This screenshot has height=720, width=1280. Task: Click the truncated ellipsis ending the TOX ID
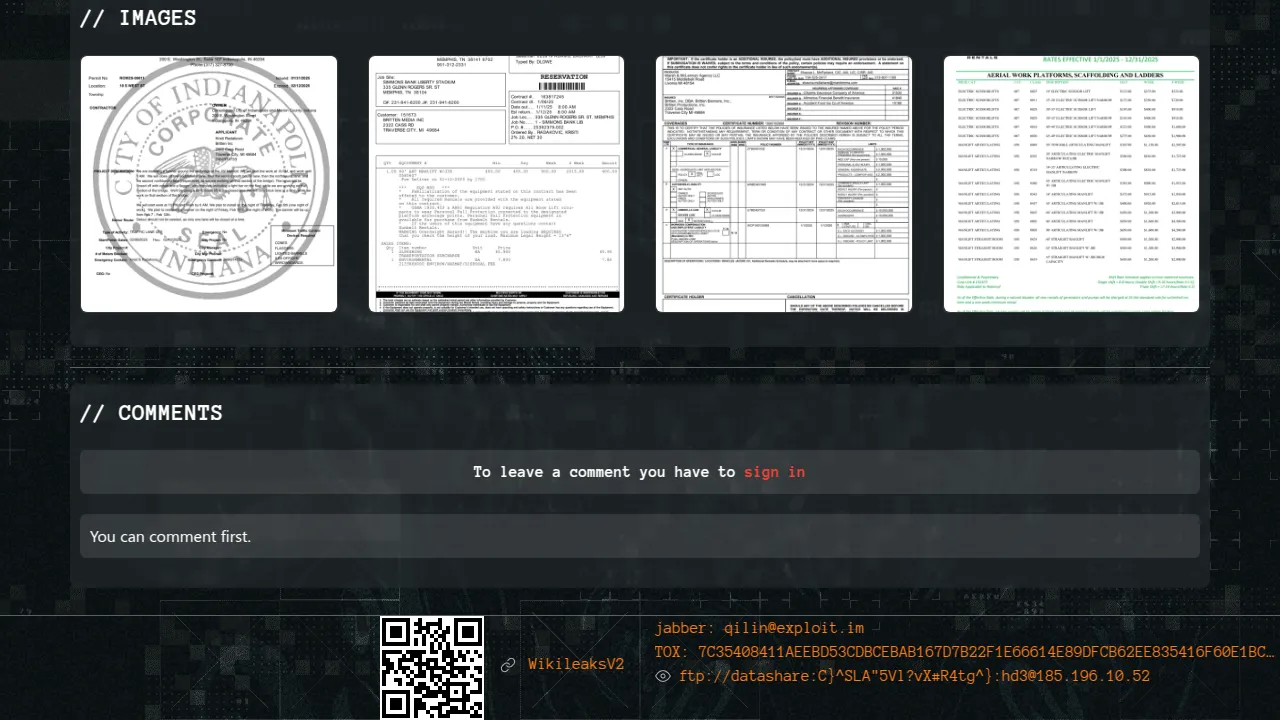(1267, 653)
